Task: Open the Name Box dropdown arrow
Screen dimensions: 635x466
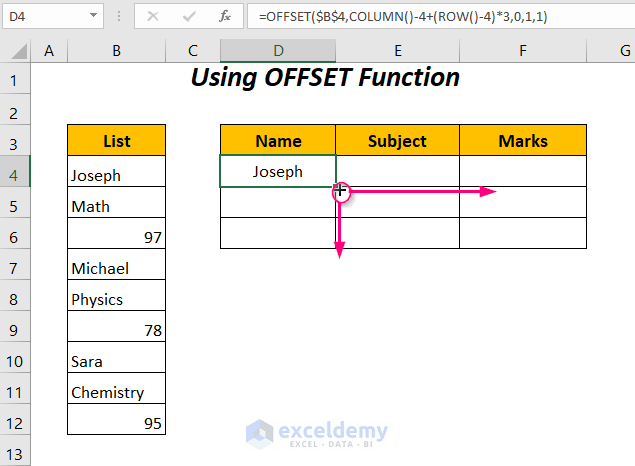Action: [95, 16]
